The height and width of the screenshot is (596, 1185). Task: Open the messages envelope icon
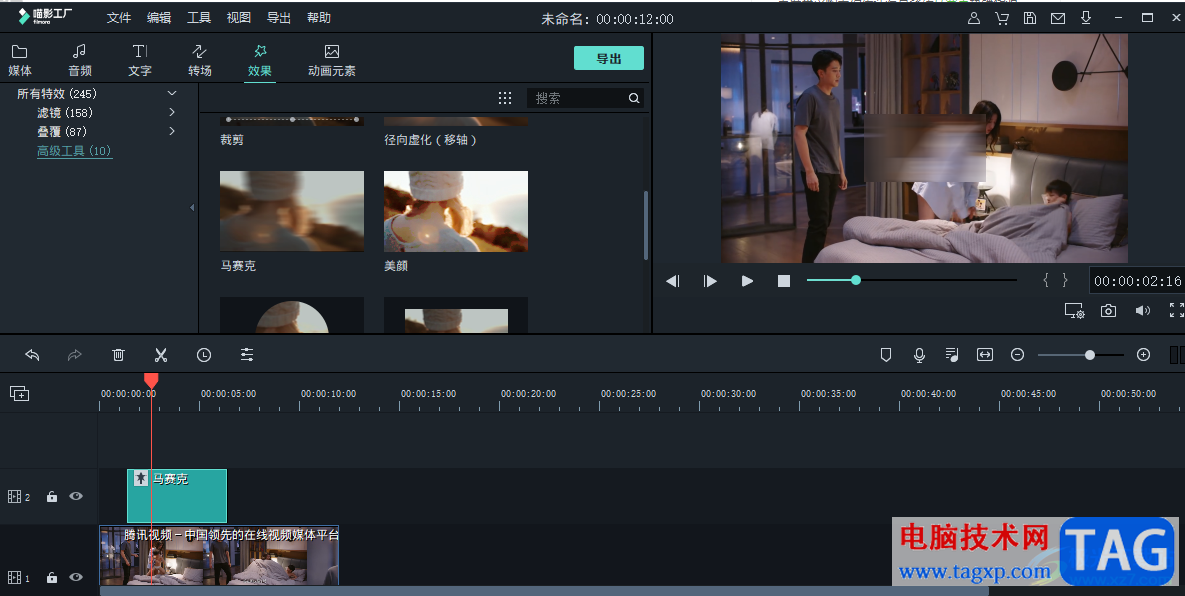coord(1058,18)
